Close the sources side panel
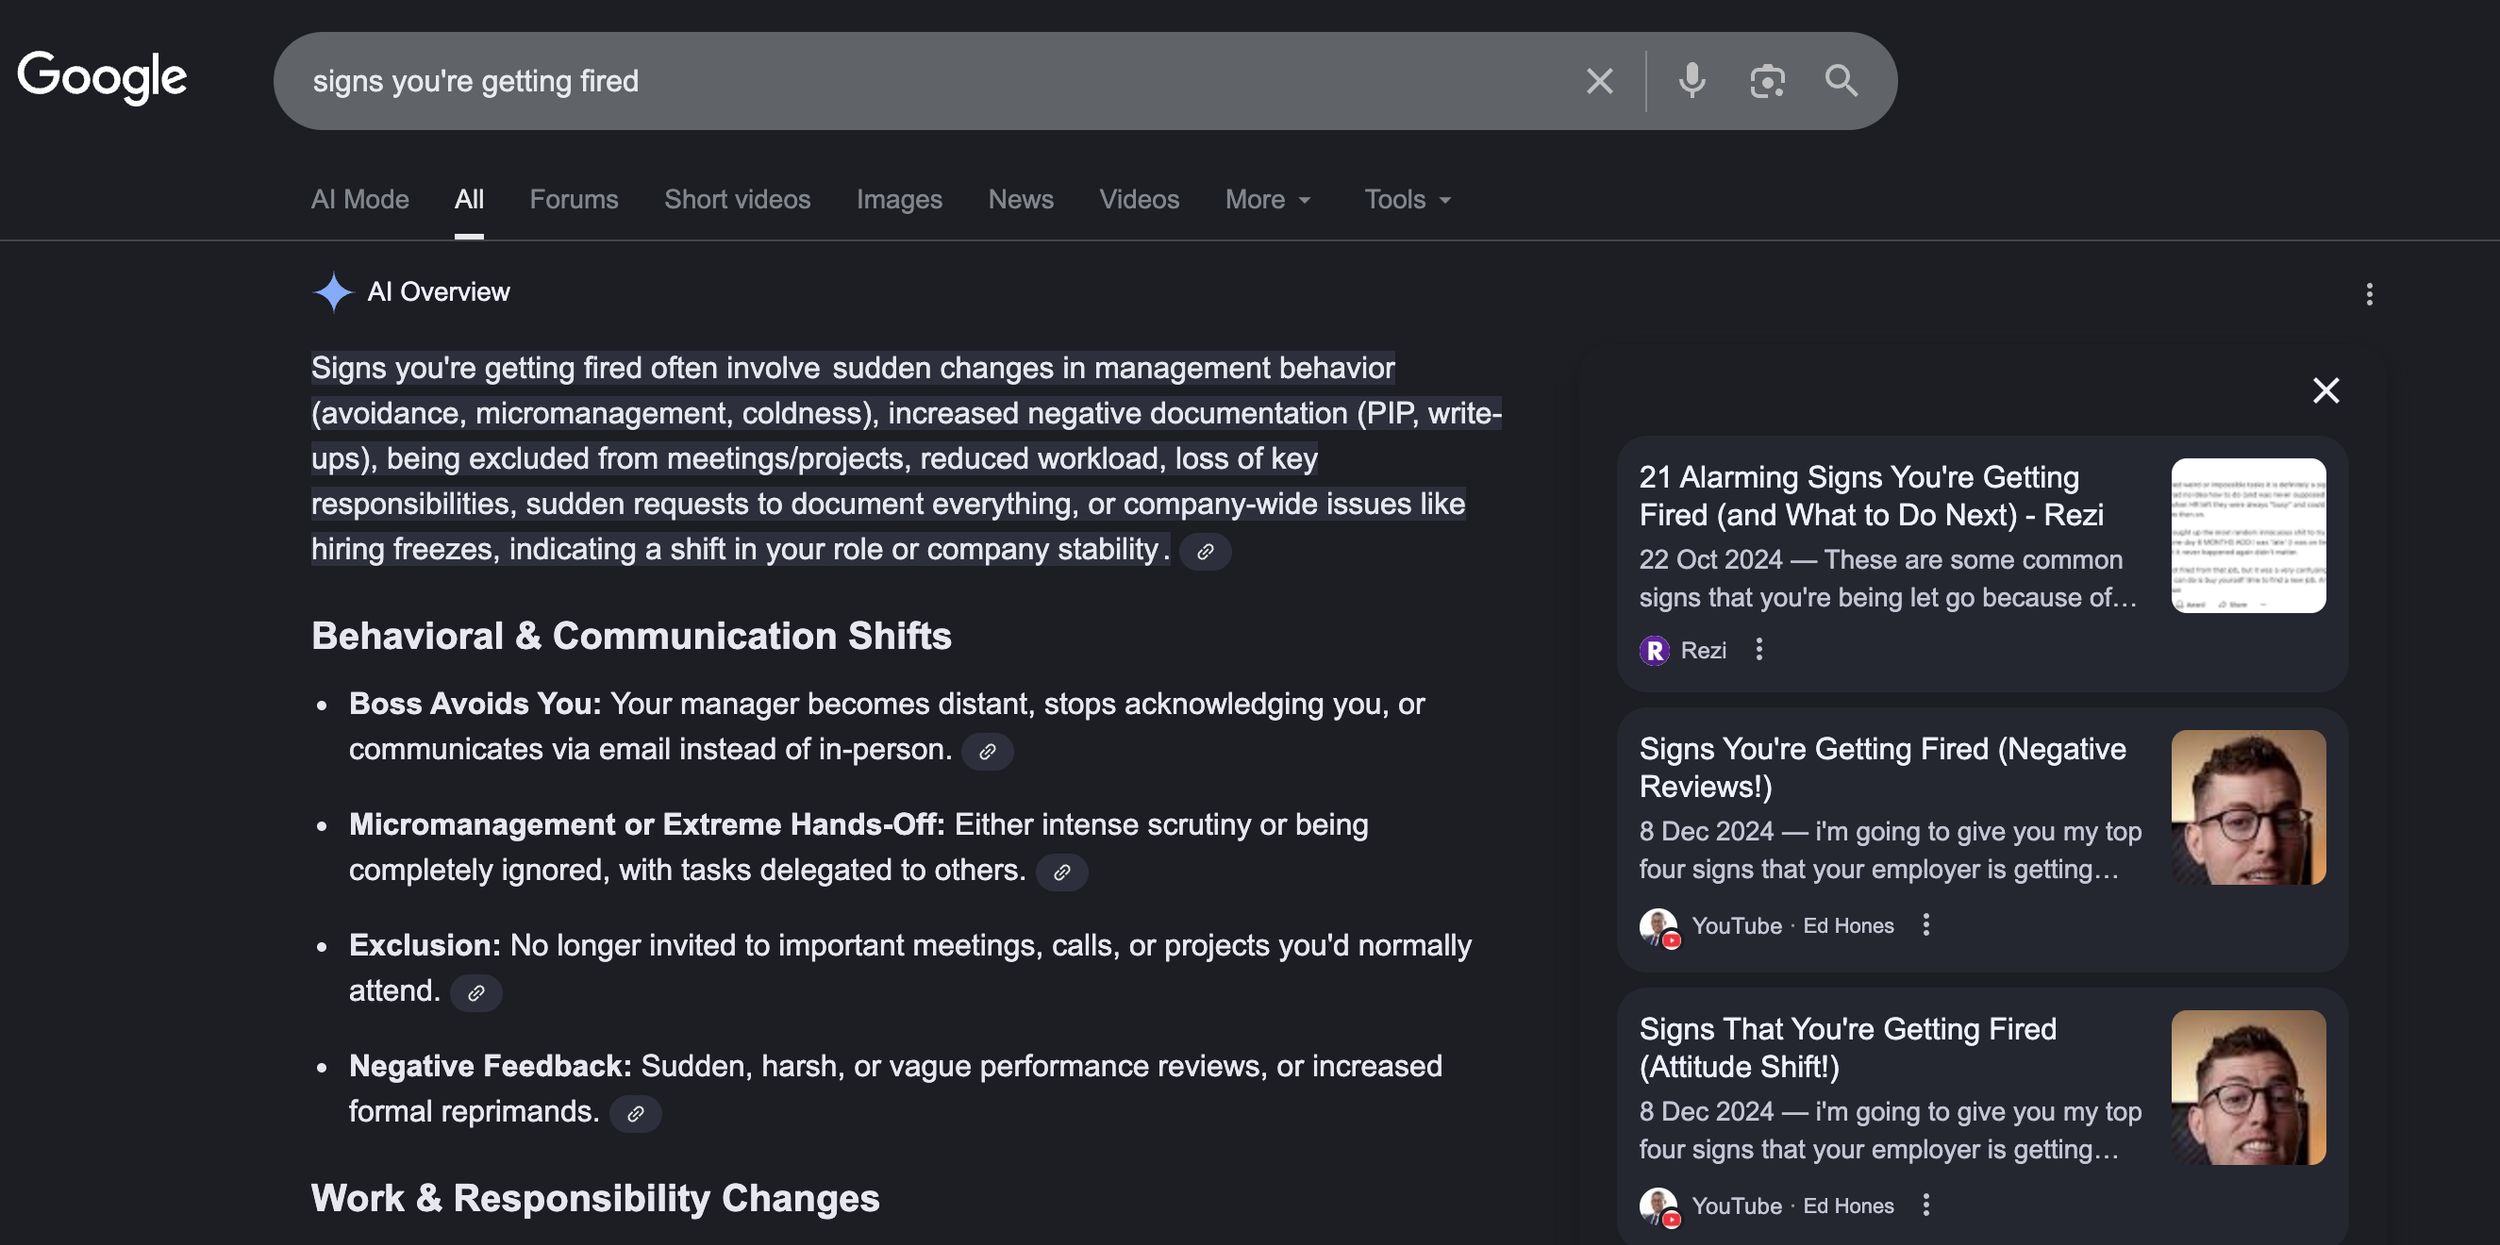The height and width of the screenshot is (1245, 2500). pyautogui.click(x=2326, y=390)
